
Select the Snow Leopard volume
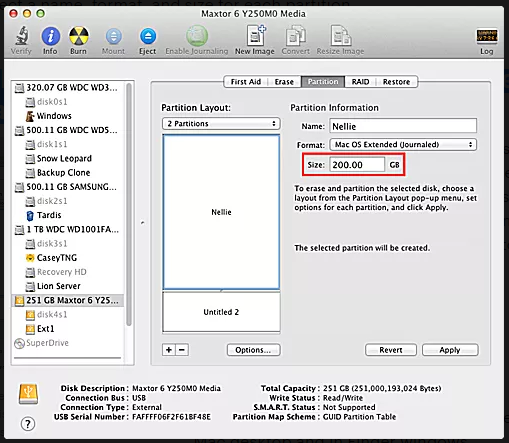pos(59,158)
